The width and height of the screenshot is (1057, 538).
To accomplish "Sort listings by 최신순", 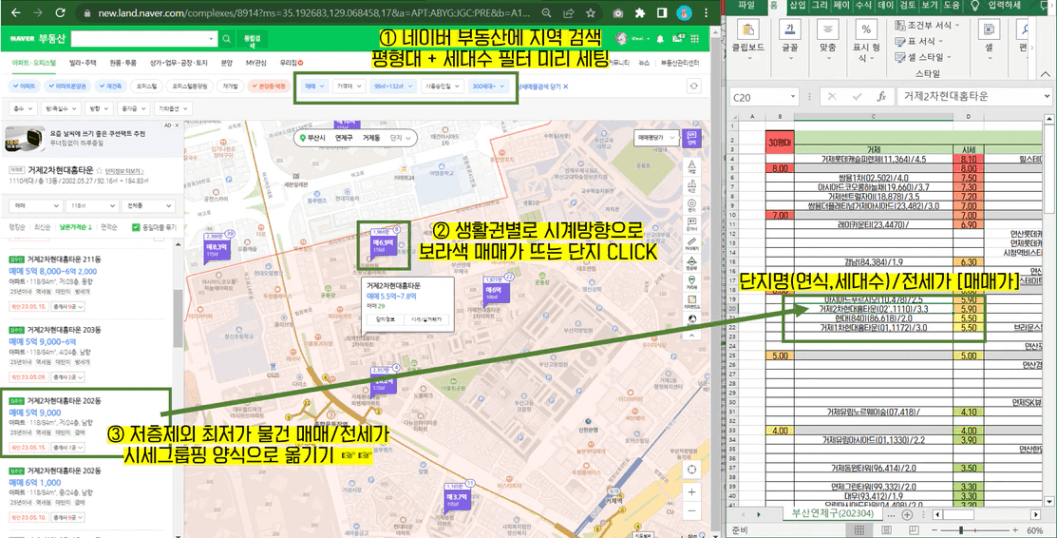I will coord(42,227).
